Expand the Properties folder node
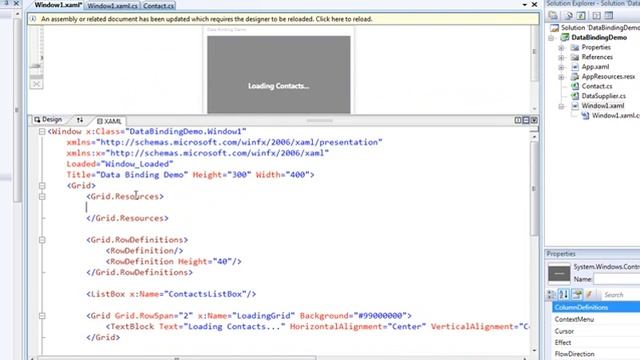 pos(561,48)
